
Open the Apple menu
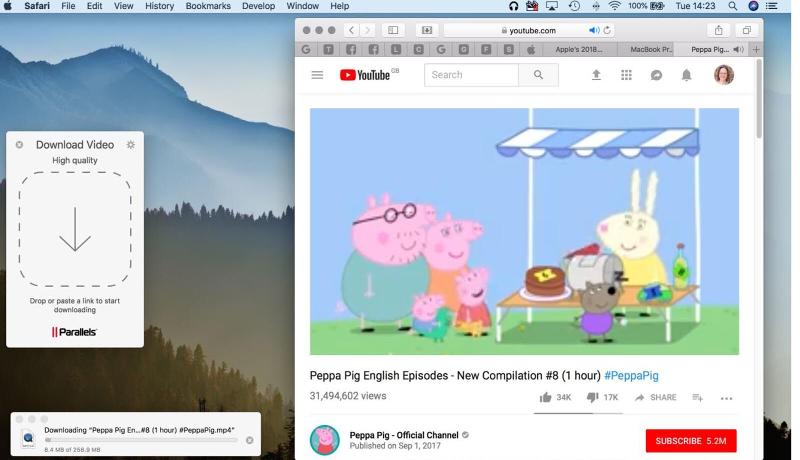(x=8, y=6)
